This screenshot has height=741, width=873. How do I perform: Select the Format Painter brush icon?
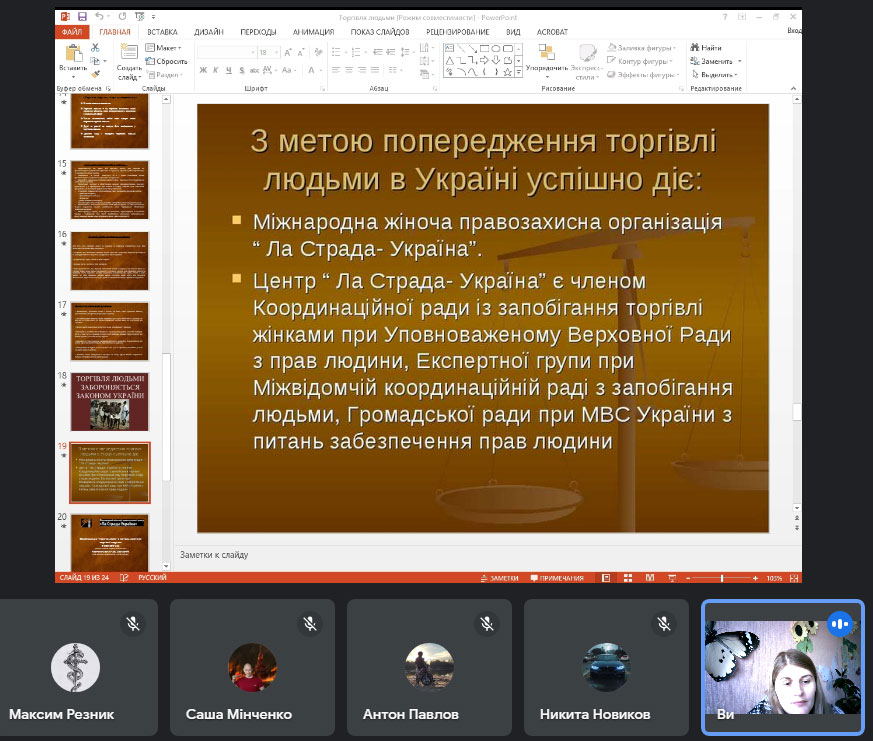[x=95, y=73]
